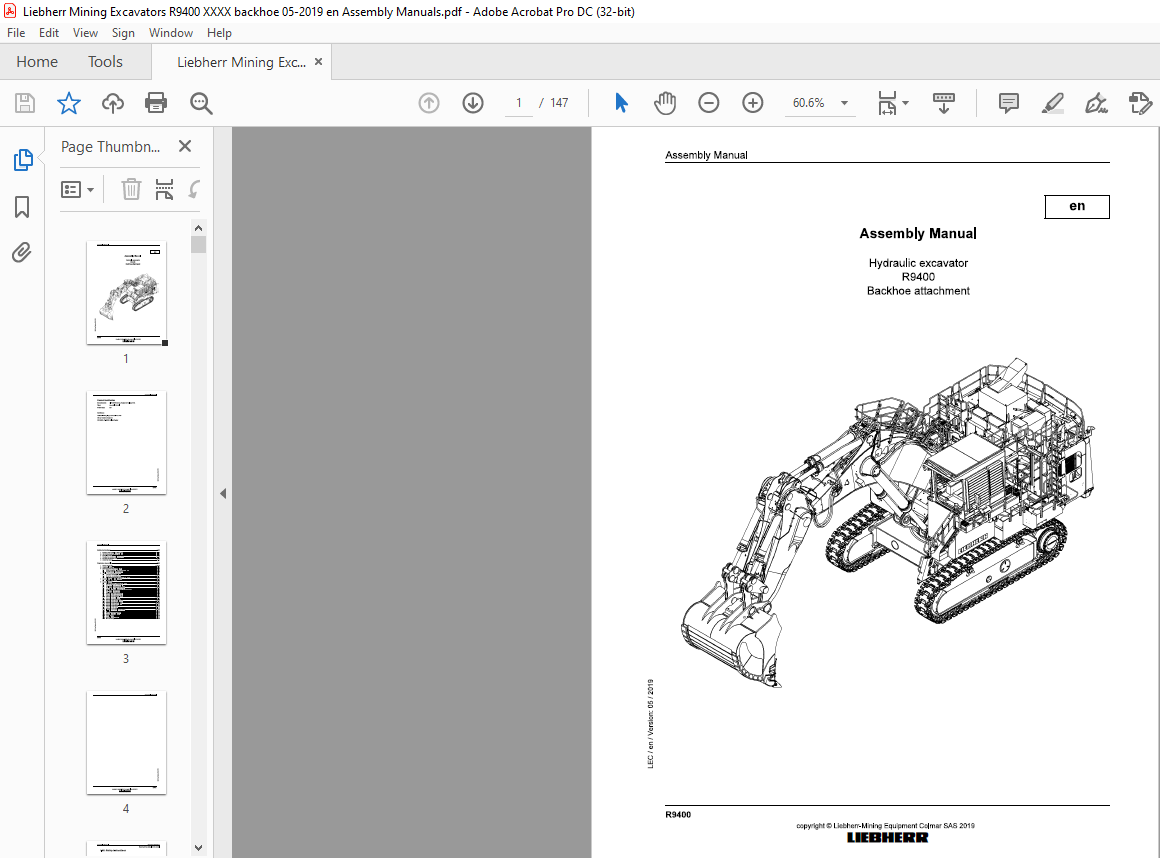Image resolution: width=1160 pixels, height=858 pixels.
Task: Click the 60.6% zoom value field
Action: [809, 103]
